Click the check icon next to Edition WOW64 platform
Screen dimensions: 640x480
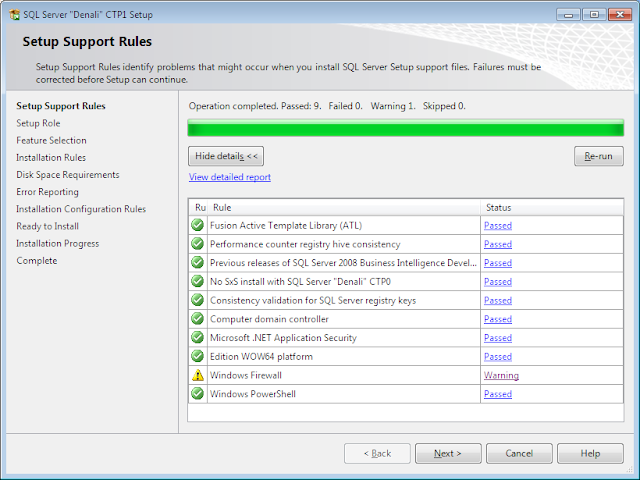198,356
